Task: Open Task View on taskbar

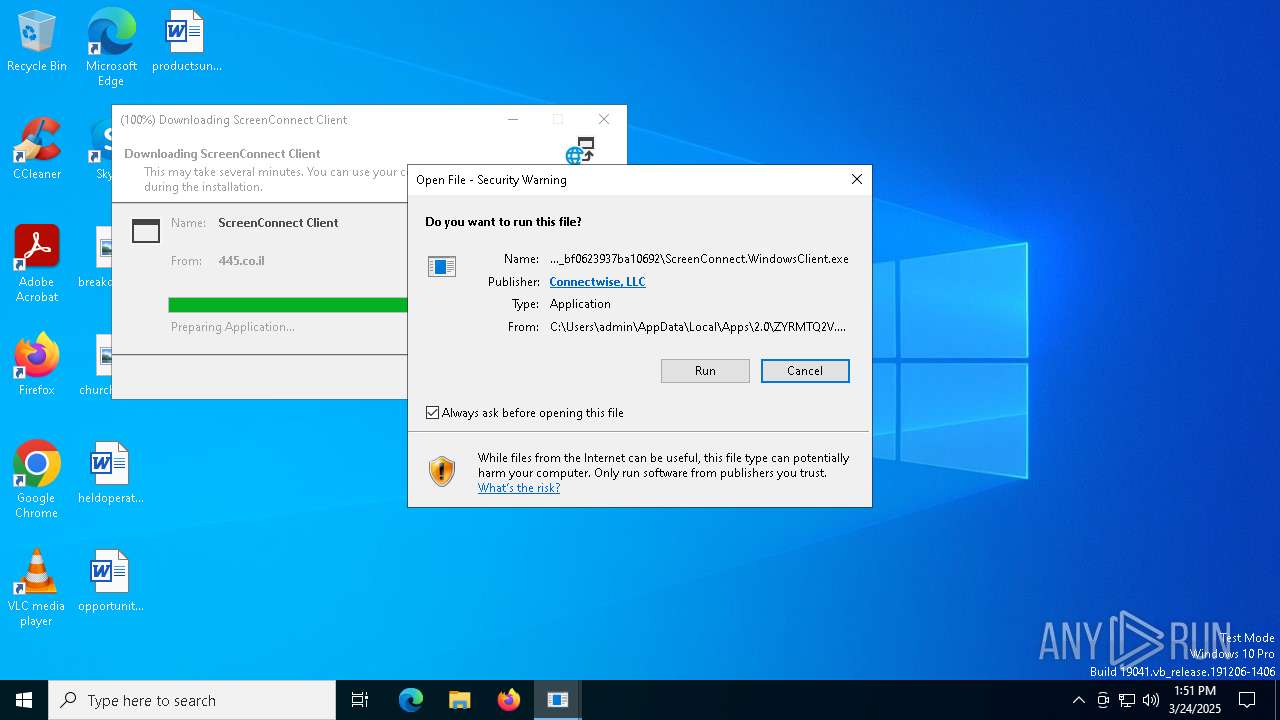Action: tap(360, 700)
